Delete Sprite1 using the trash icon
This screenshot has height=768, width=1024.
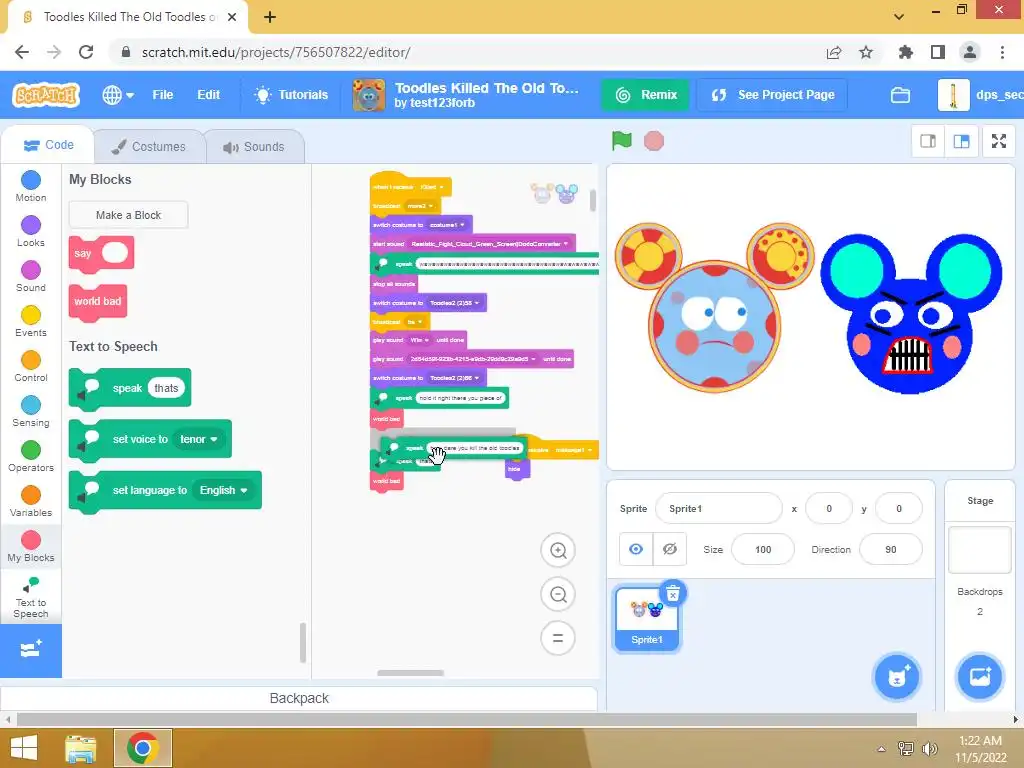tap(673, 593)
